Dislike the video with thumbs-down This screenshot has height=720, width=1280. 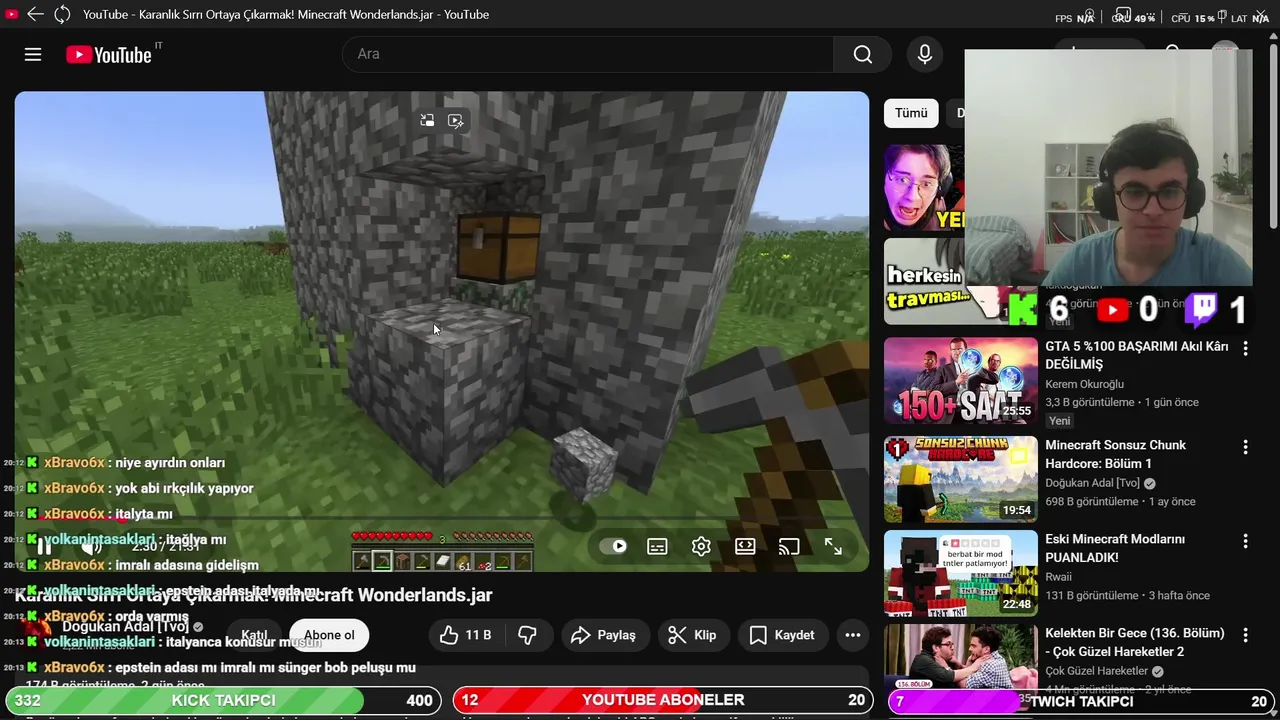527,635
